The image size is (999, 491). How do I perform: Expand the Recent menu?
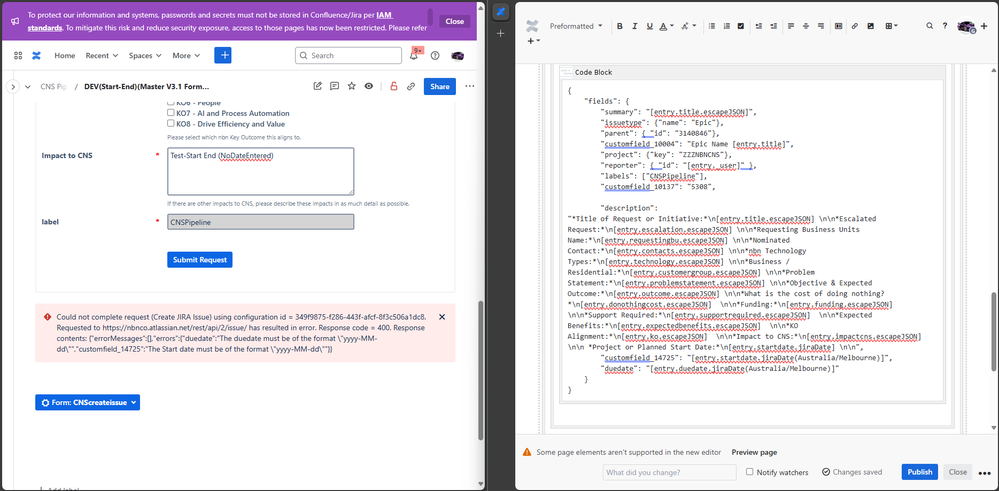(102, 55)
